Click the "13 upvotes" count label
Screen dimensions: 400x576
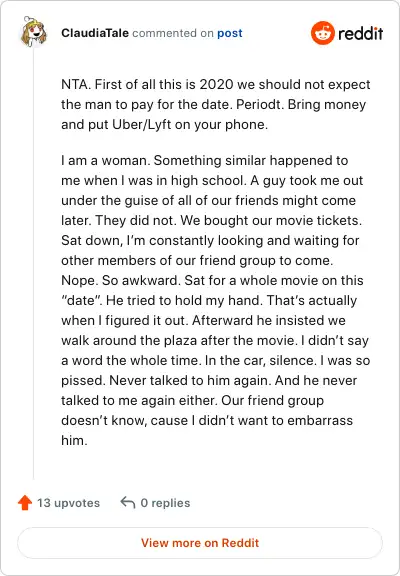(x=68, y=503)
